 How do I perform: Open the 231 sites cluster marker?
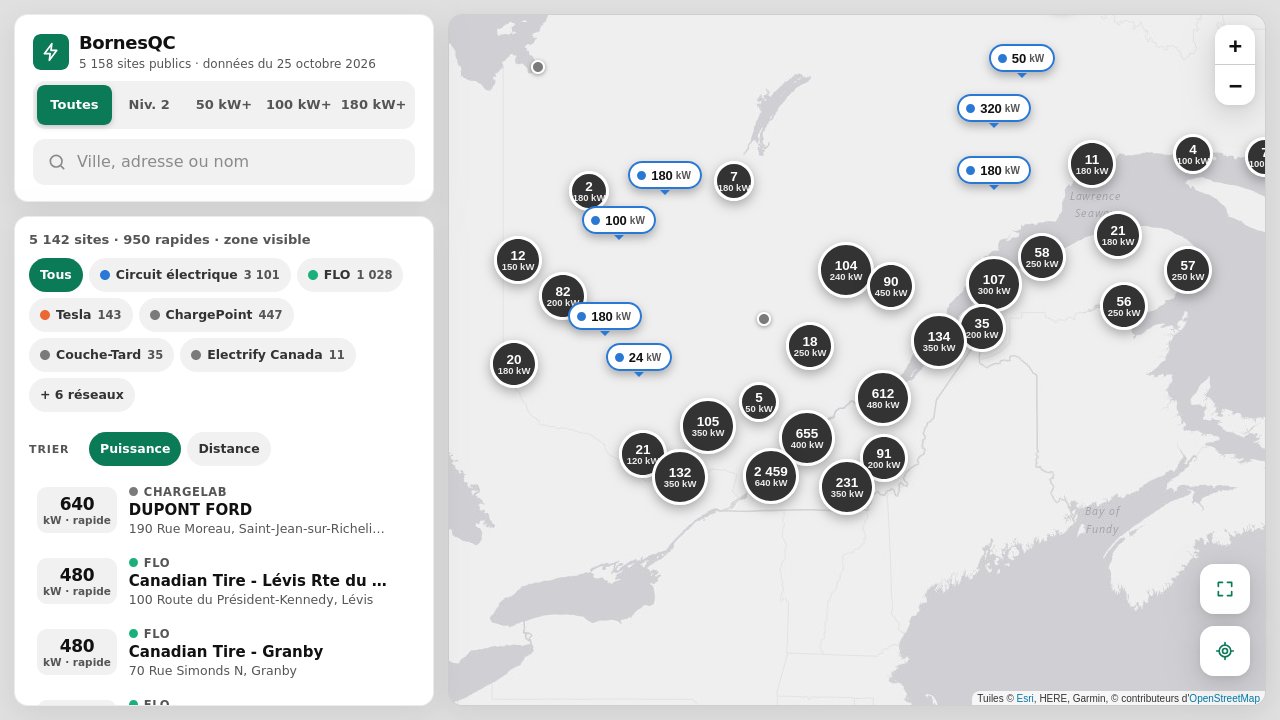847,487
